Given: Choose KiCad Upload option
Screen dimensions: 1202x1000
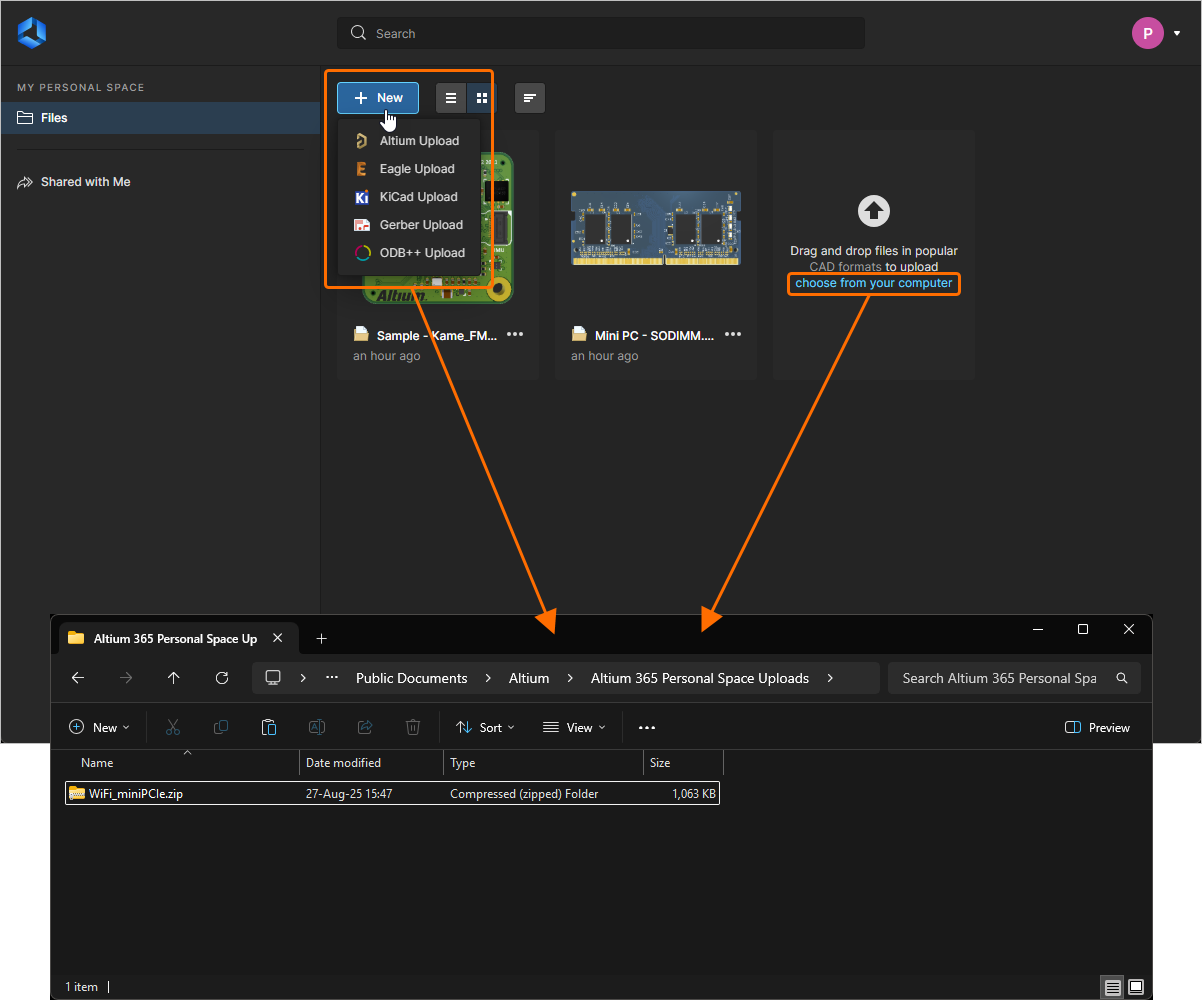Looking at the screenshot, I should tap(418, 197).
